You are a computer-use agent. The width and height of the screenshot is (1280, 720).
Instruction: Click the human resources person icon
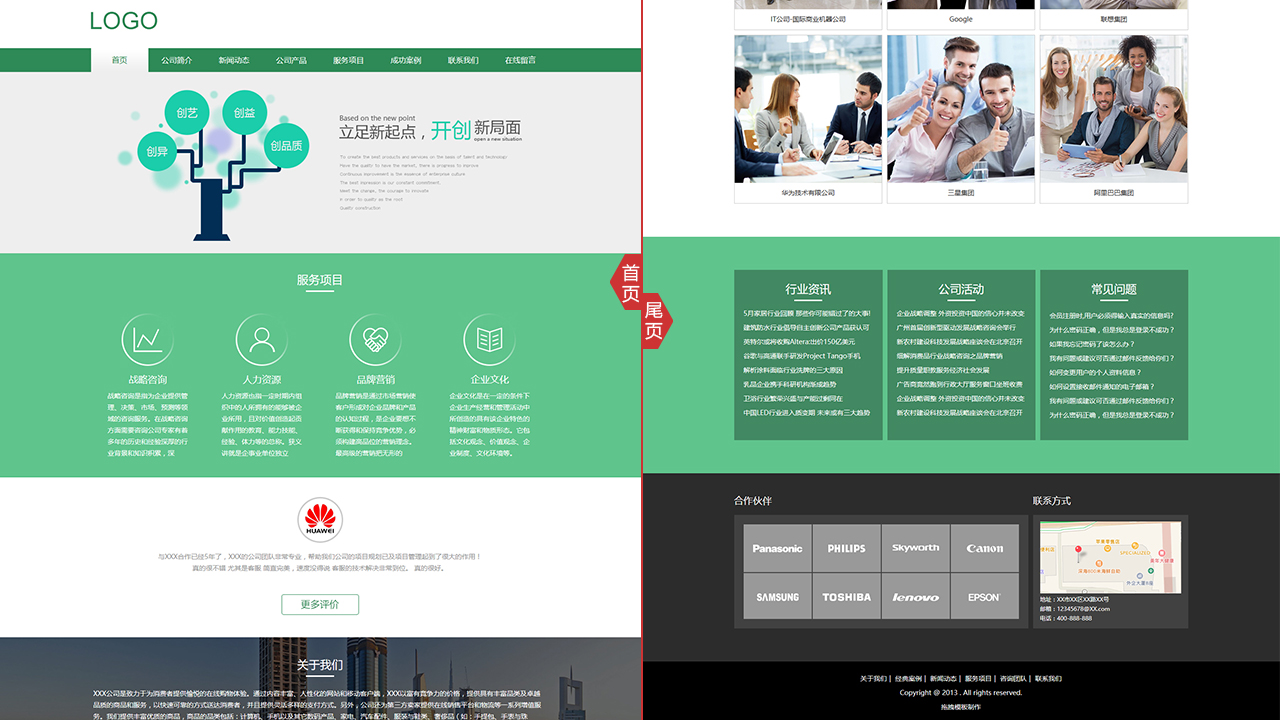262,340
